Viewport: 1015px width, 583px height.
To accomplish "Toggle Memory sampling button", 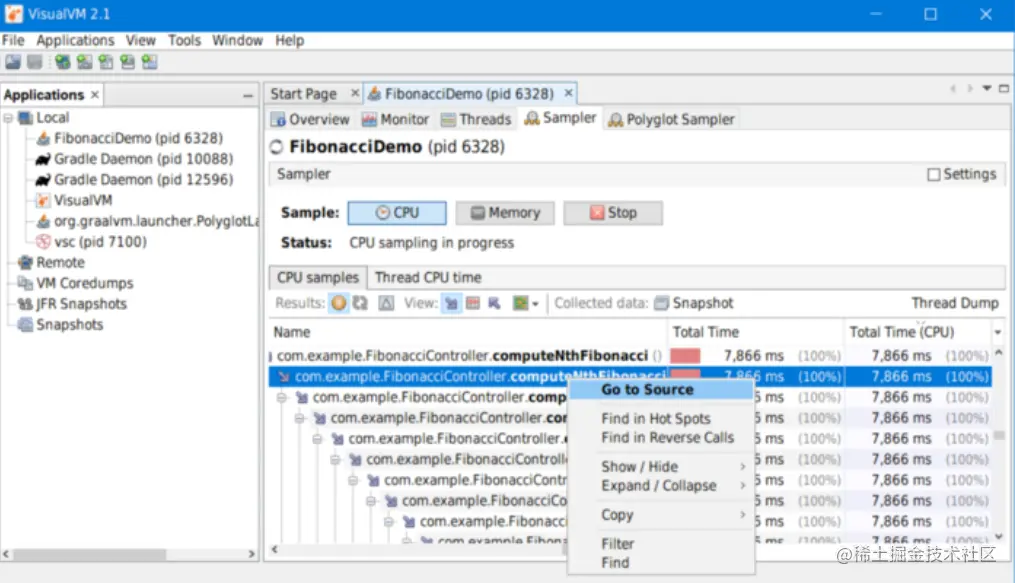I will 505,213.
